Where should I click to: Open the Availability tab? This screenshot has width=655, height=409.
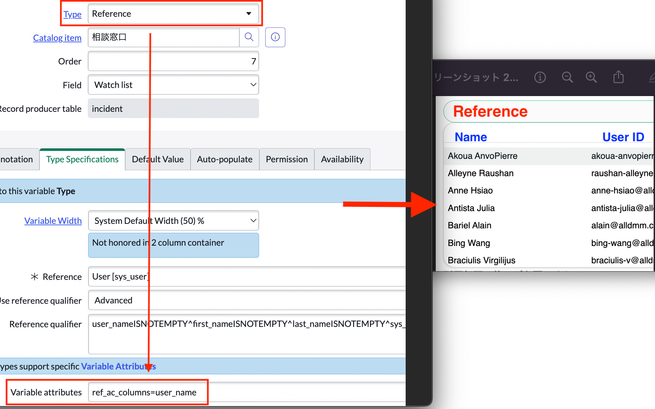[x=342, y=159]
